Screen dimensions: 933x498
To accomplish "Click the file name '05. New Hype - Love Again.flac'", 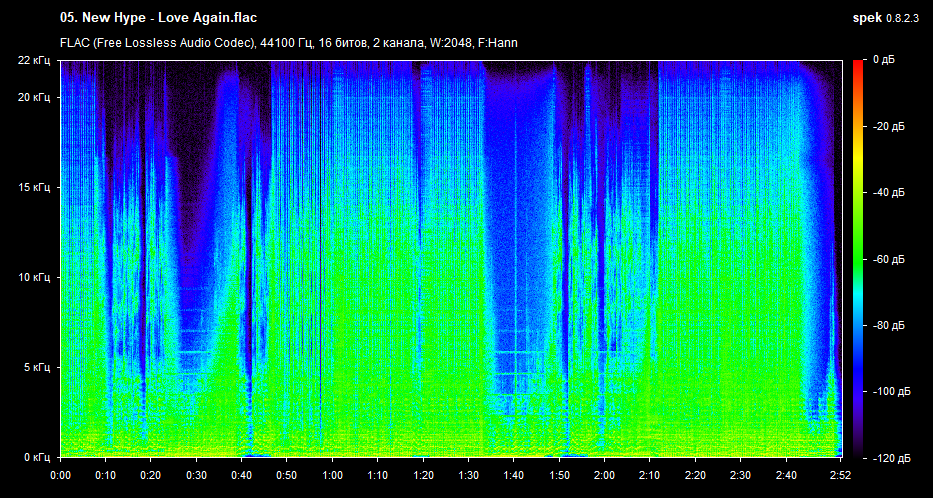I will (x=158, y=18).
